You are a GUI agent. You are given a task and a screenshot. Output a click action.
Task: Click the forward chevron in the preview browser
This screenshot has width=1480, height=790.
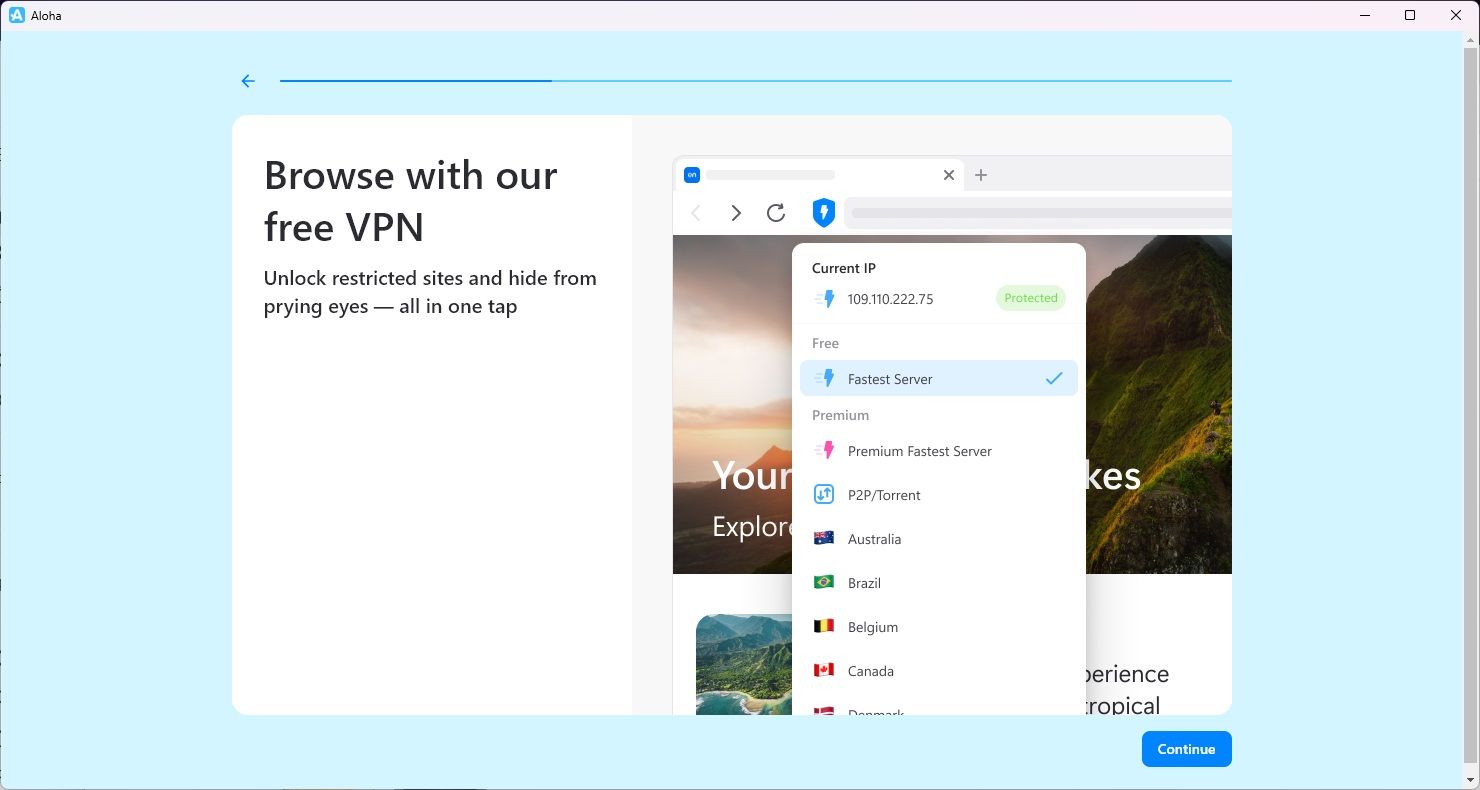736,212
